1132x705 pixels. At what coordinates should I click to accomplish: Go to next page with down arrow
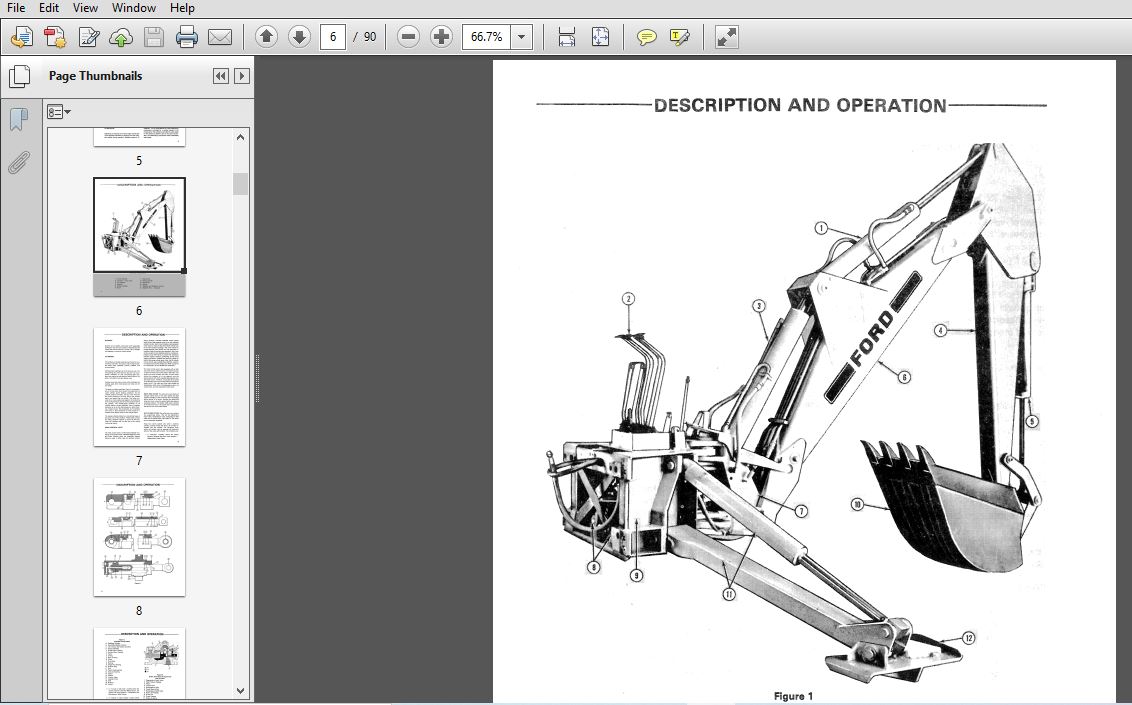[299, 37]
